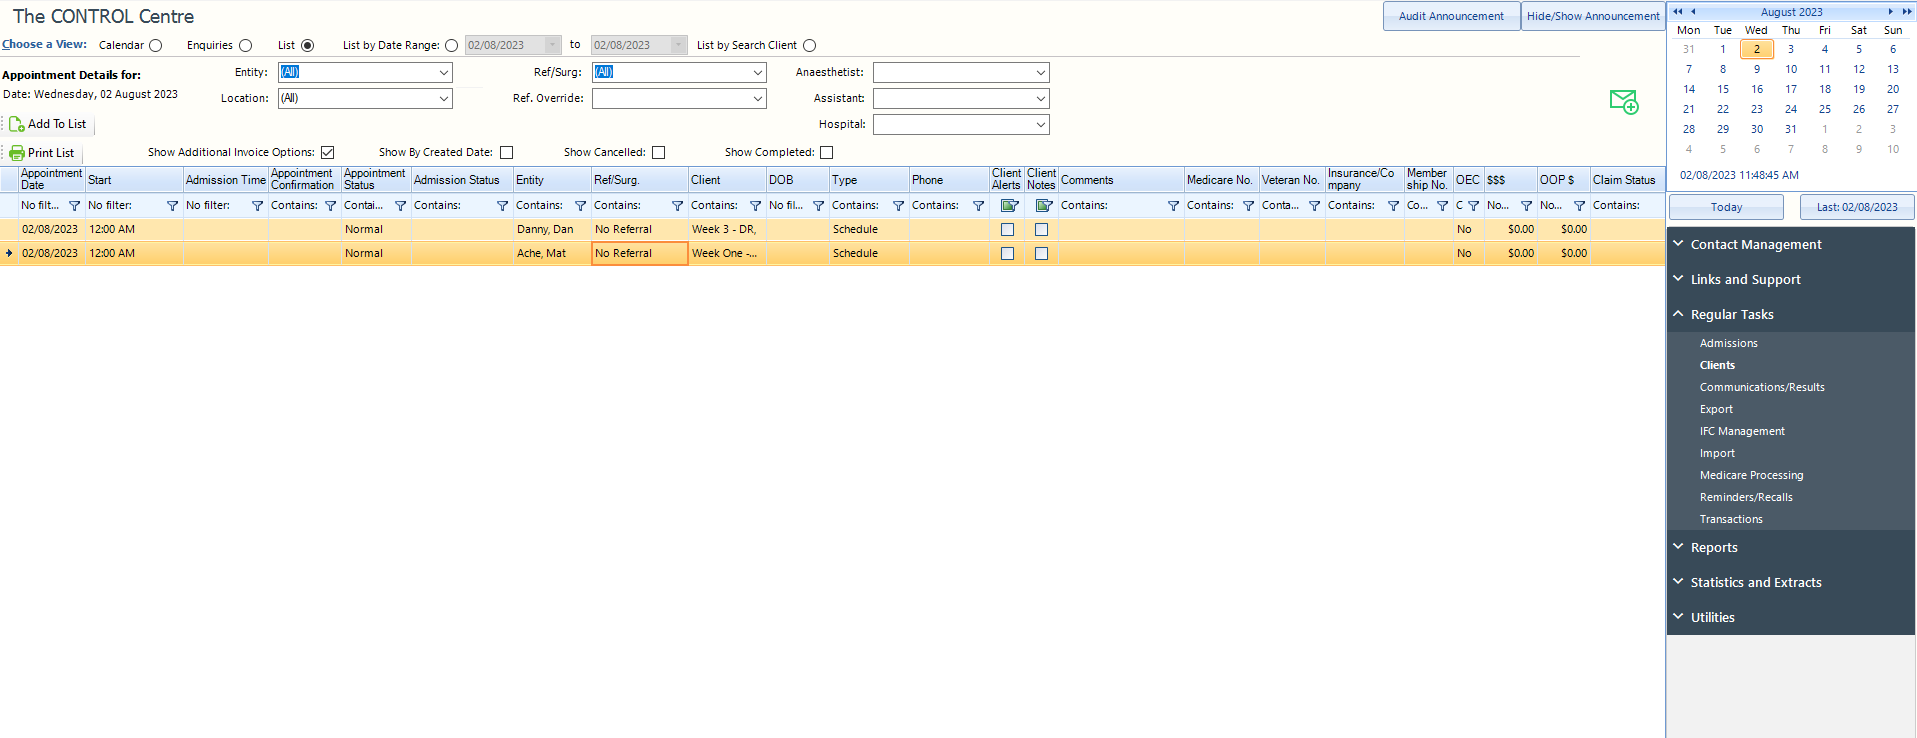Go to previous month in calendar

(1693, 12)
